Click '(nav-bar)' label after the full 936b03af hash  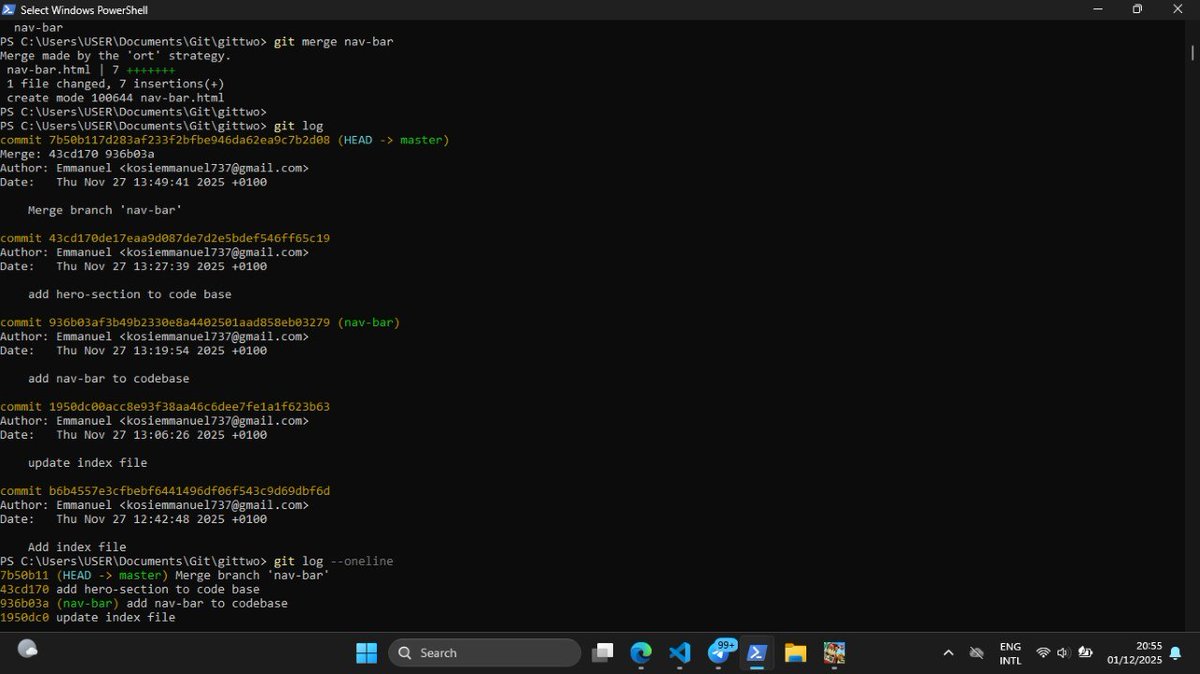[368, 322]
